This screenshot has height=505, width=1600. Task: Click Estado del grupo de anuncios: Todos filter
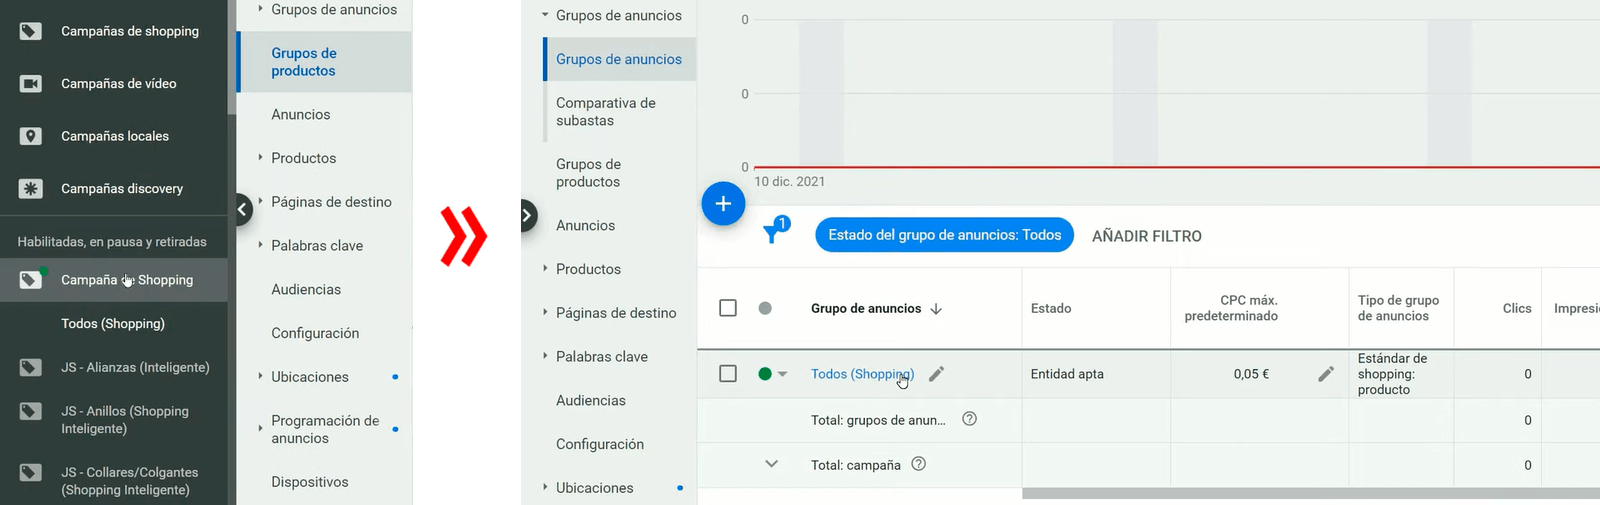[x=945, y=235]
